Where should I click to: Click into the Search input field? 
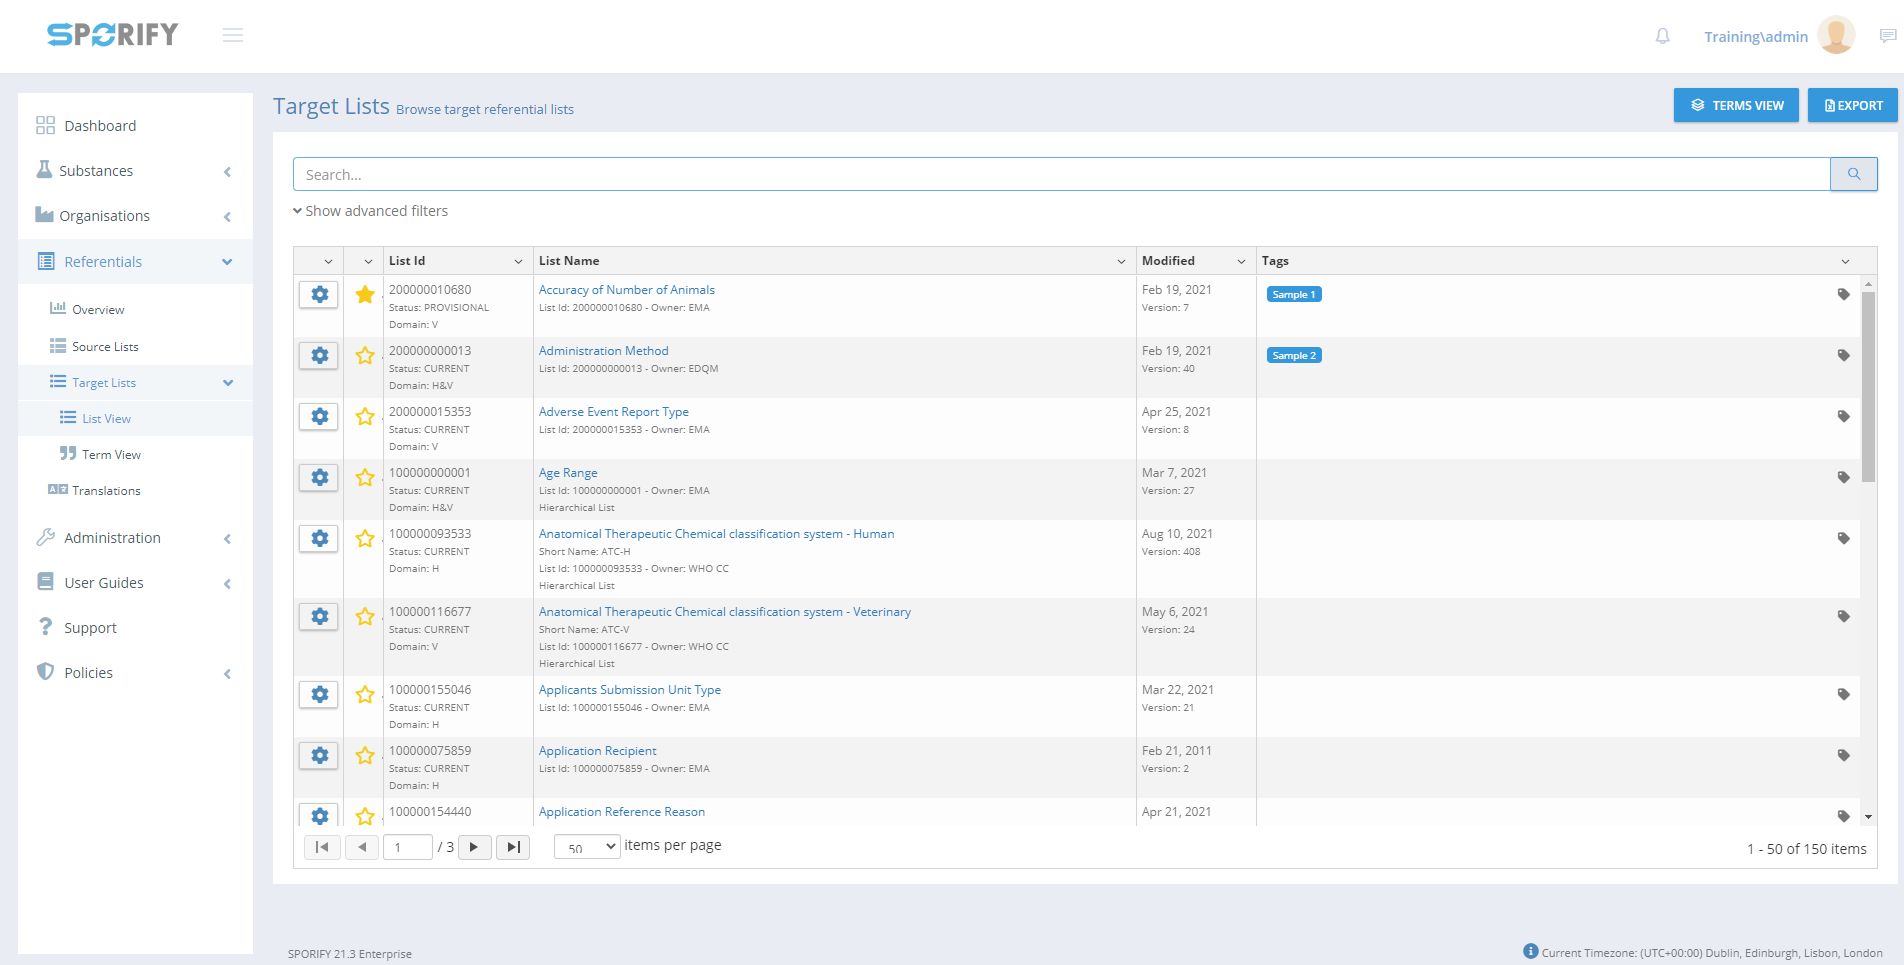[1060, 174]
